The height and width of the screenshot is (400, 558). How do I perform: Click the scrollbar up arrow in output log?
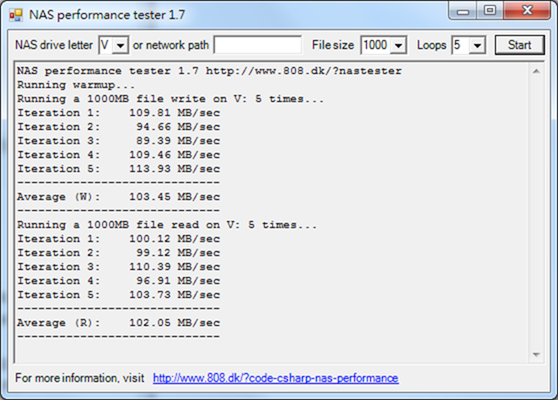[x=536, y=71]
